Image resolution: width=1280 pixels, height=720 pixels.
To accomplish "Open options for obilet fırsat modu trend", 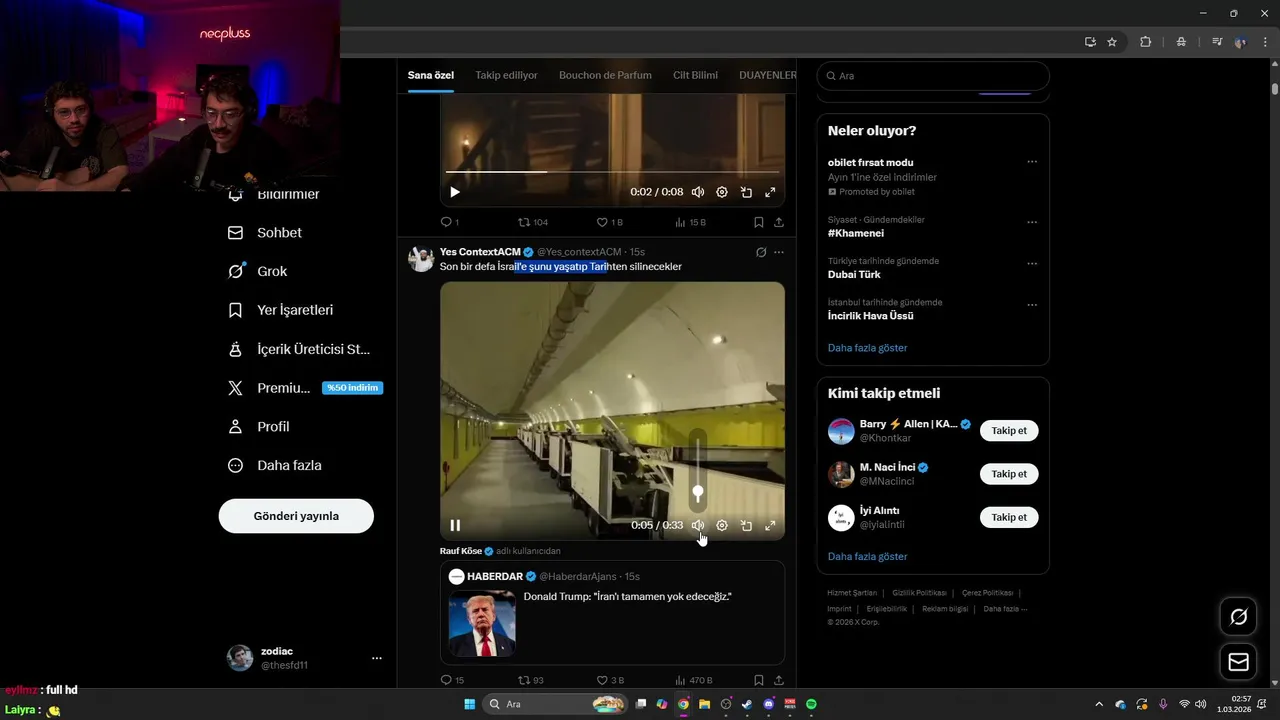I will click(1032, 162).
